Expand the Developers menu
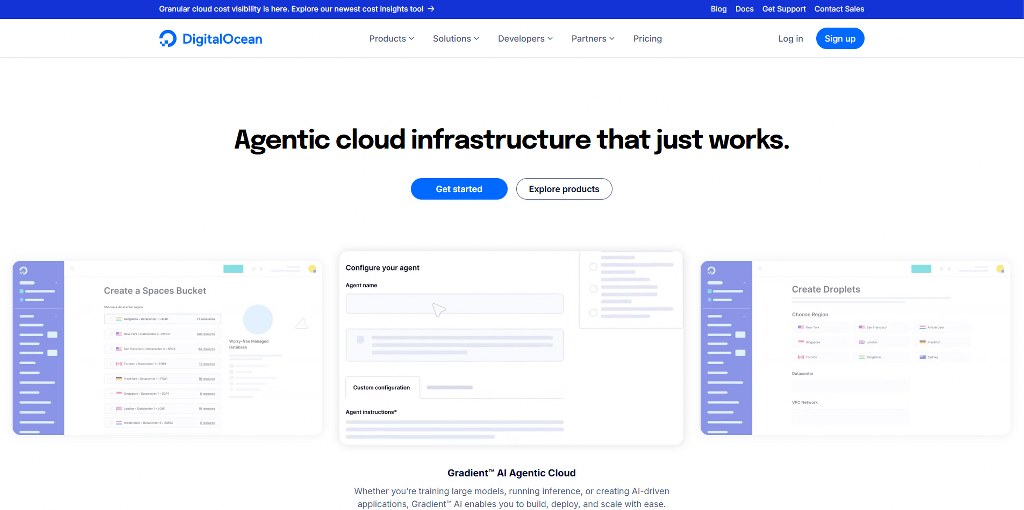1024x510 pixels. pyautogui.click(x=525, y=39)
